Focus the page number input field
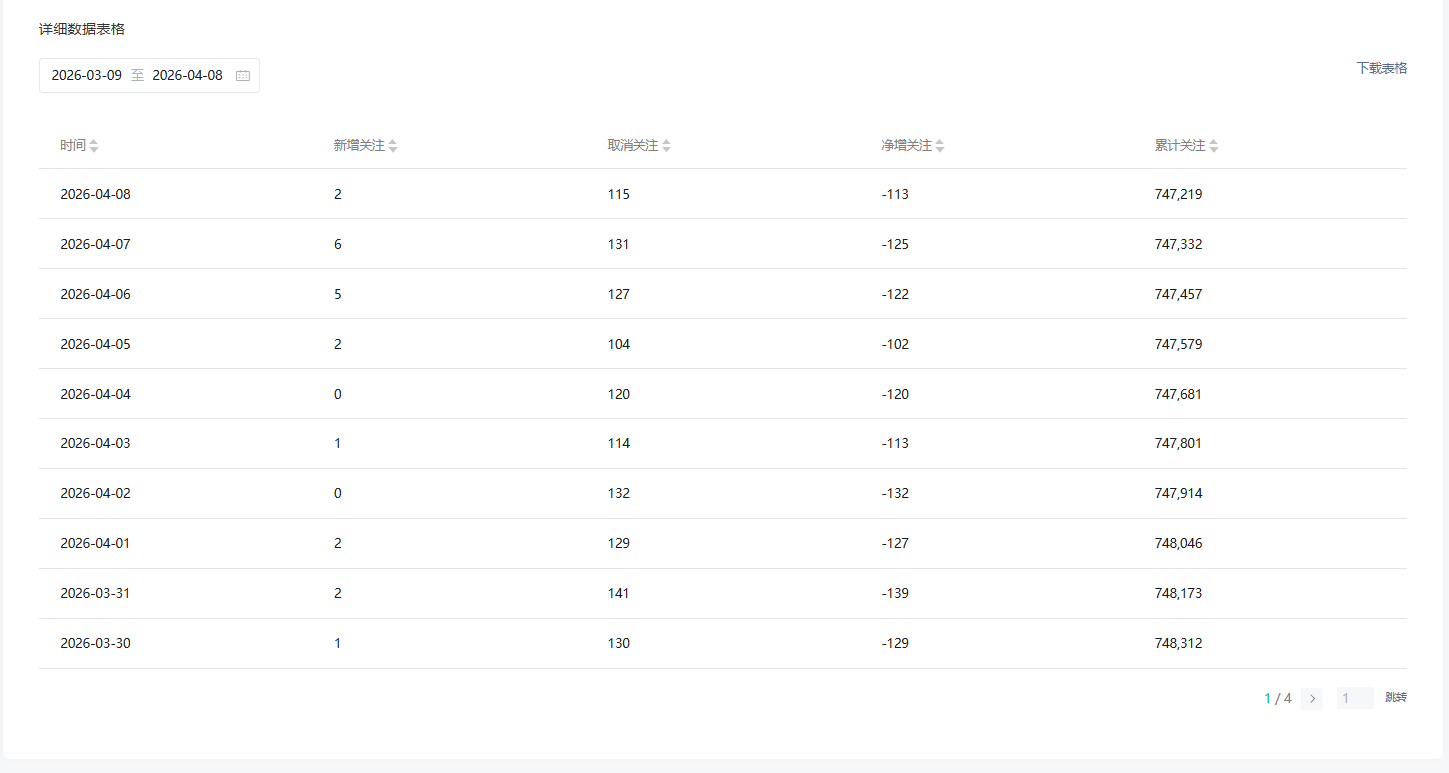1449x773 pixels. click(x=1354, y=698)
